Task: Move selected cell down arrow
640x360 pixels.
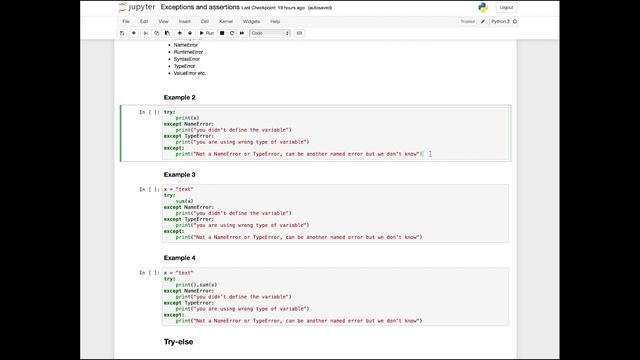Action: (x=190, y=33)
